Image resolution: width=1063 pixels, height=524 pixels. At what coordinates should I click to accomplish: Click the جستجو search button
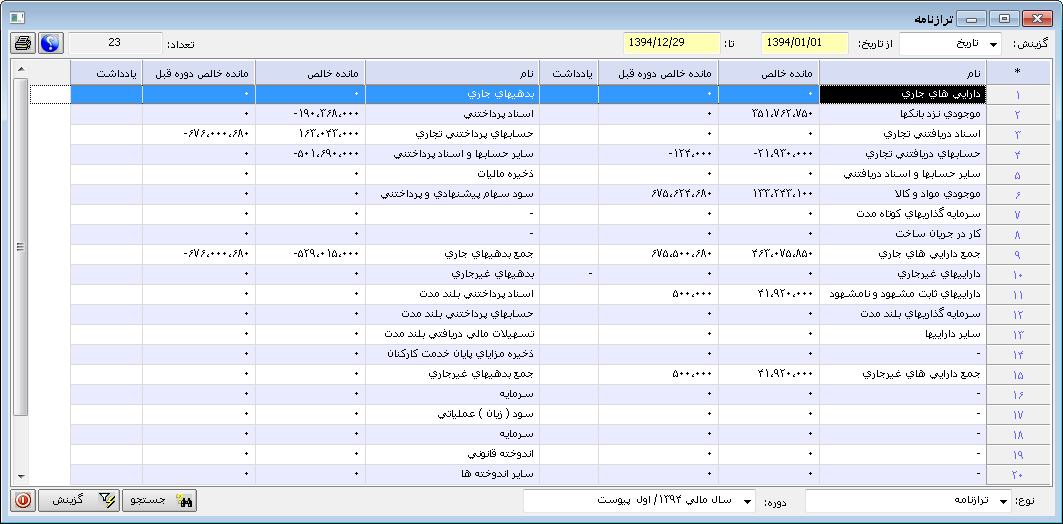pyautogui.click(x=158, y=500)
